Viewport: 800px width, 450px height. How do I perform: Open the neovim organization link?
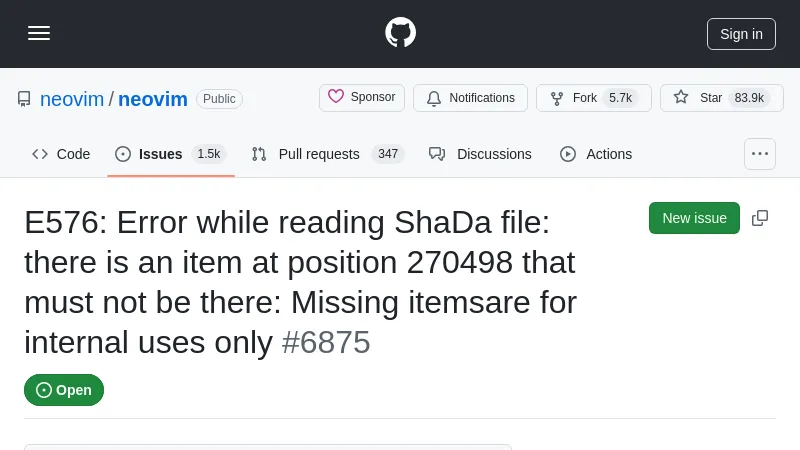click(72, 99)
